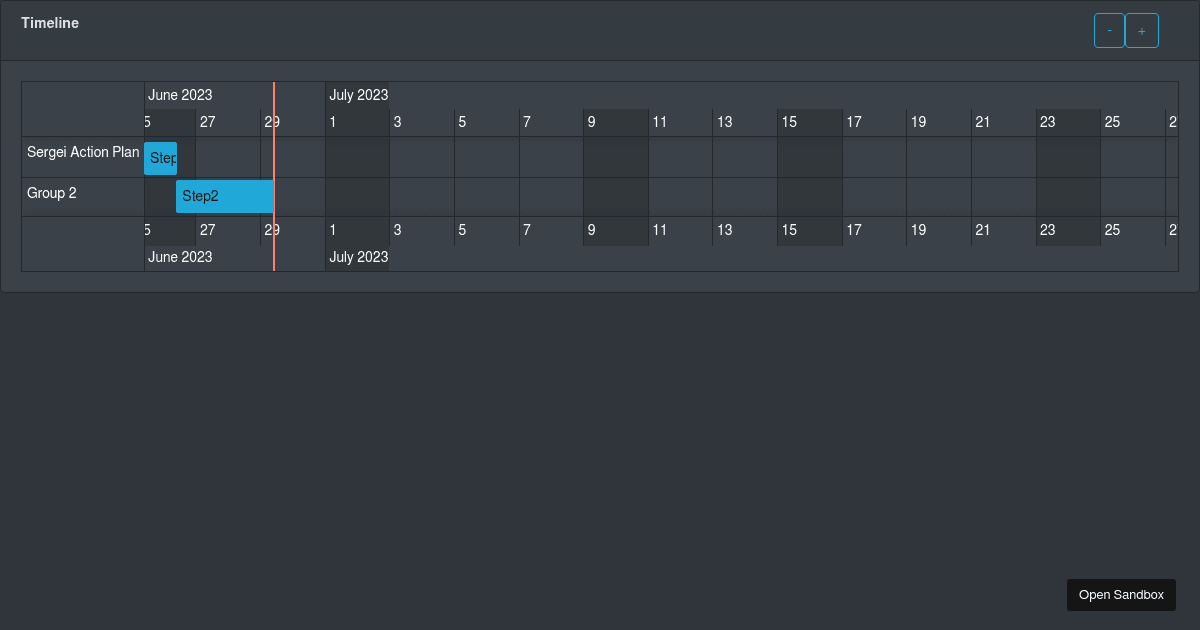Click the Timeline title text
Viewport: 1200px width, 630px height.
50,22
